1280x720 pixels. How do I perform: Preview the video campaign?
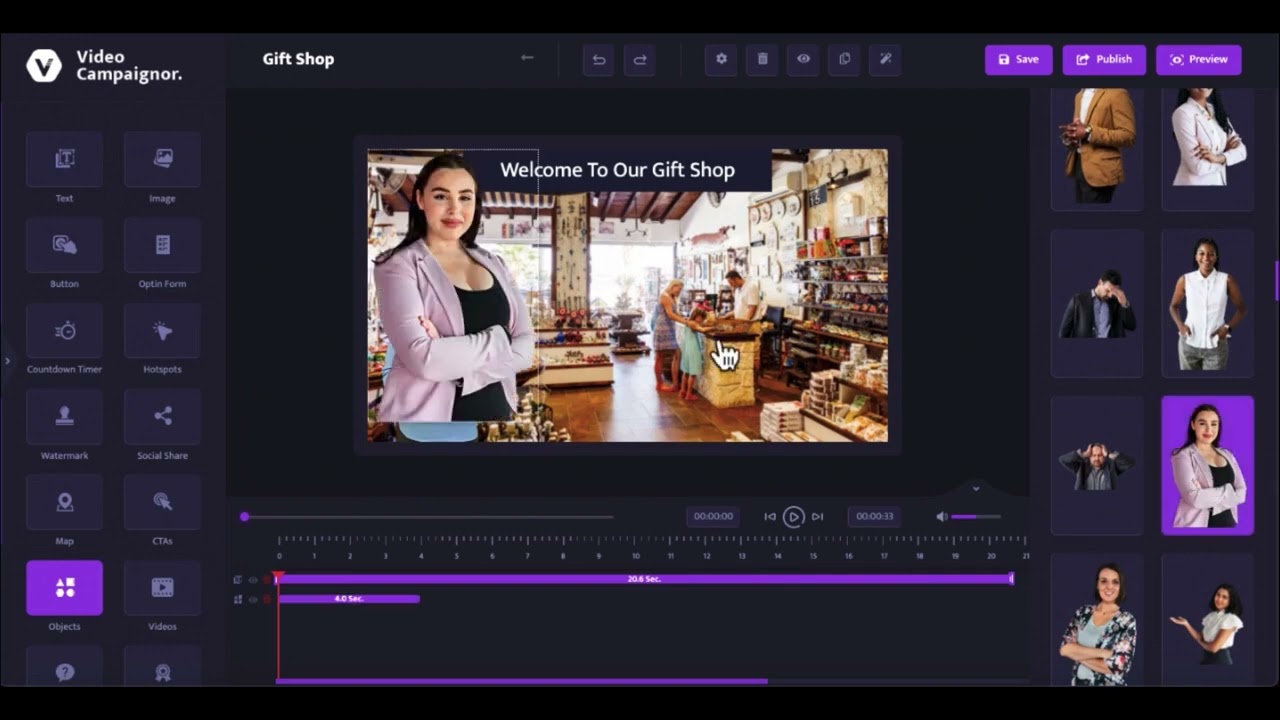pyautogui.click(x=1199, y=59)
